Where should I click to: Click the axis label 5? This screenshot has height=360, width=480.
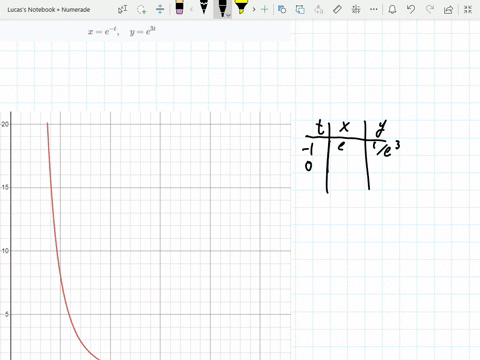point(7,314)
